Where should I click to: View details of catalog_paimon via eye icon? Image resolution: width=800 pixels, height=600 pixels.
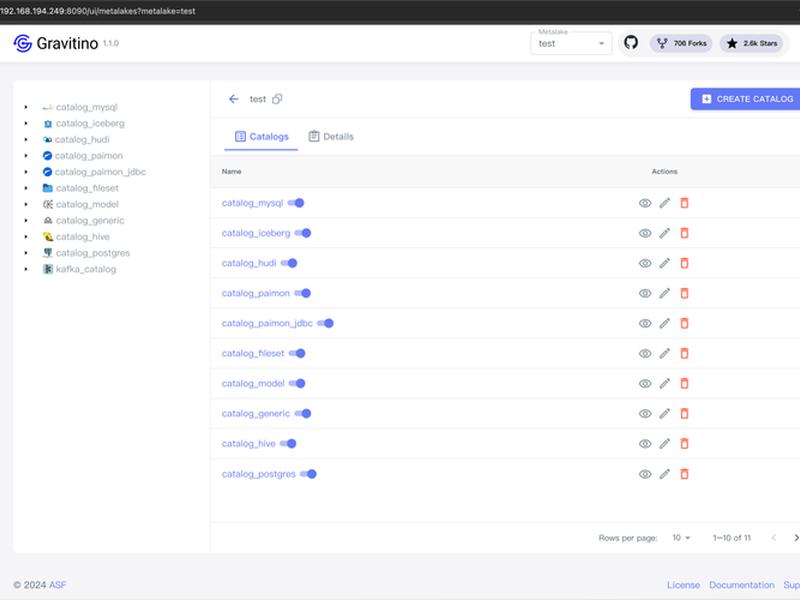[x=645, y=293]
